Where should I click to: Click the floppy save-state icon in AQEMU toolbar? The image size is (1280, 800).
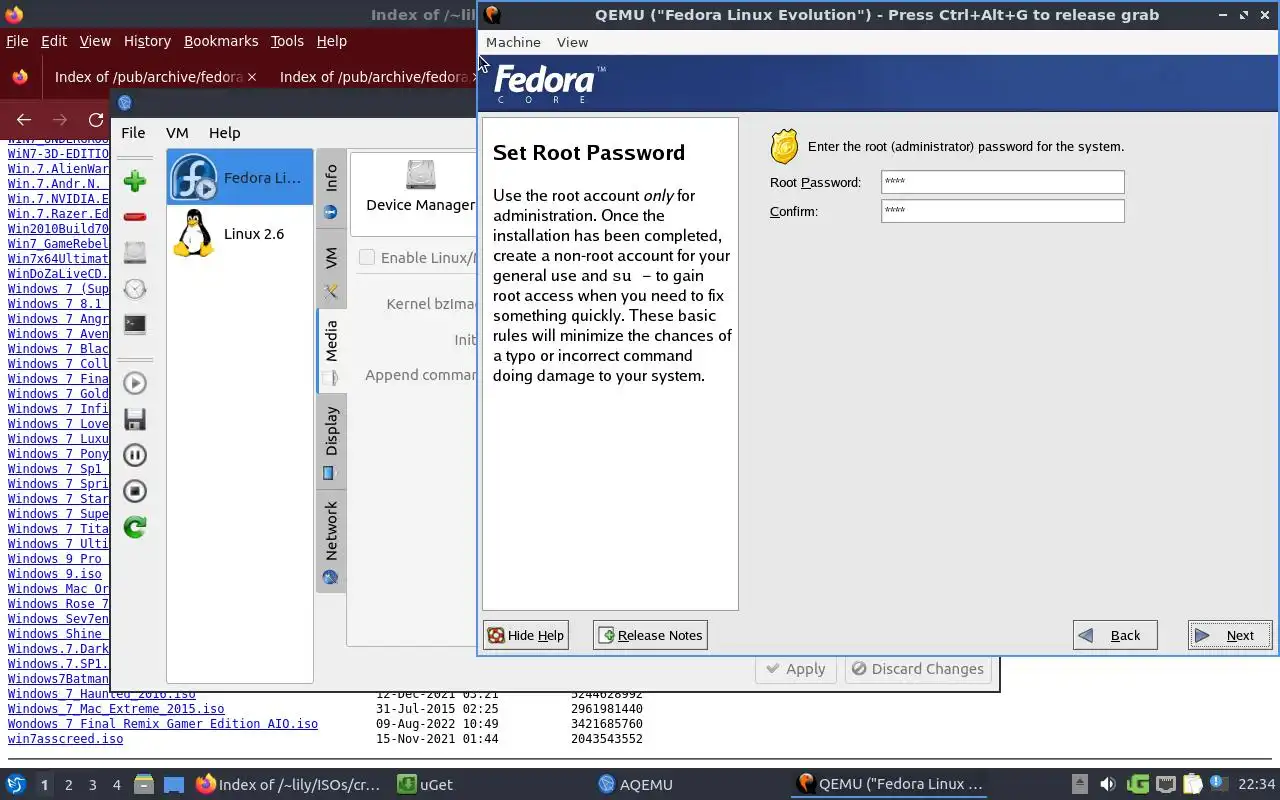click(135, 419)
